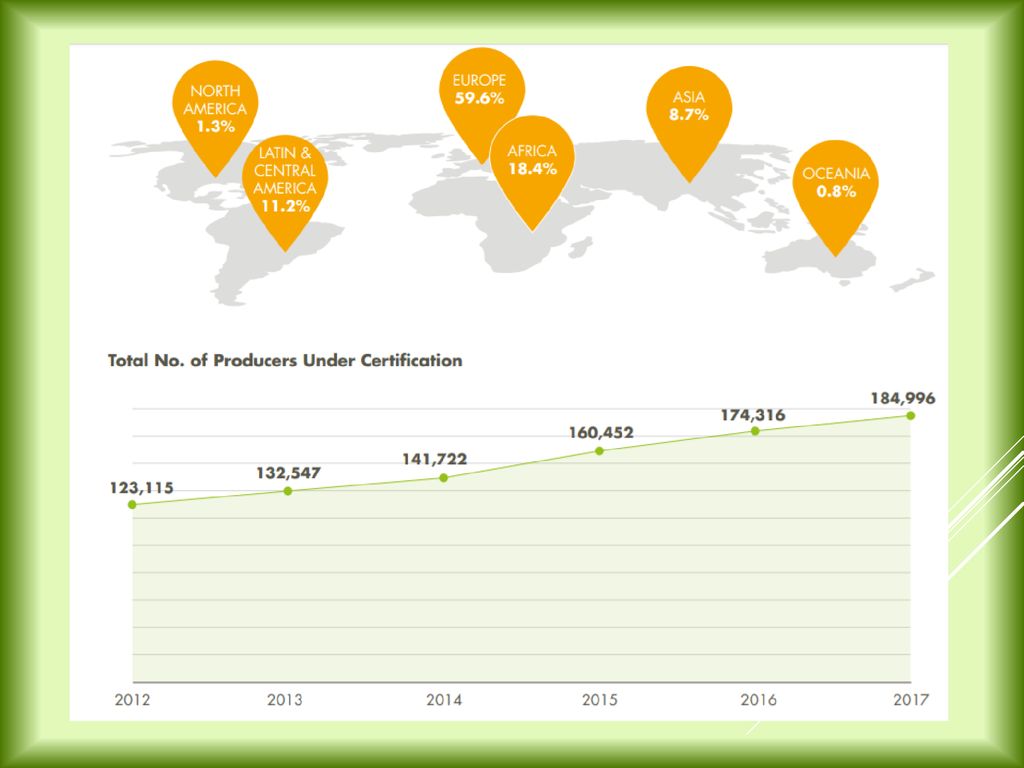1024x768 pixels.
Task: Click the 2014 axis label
Action: click(x=444, y=699)
